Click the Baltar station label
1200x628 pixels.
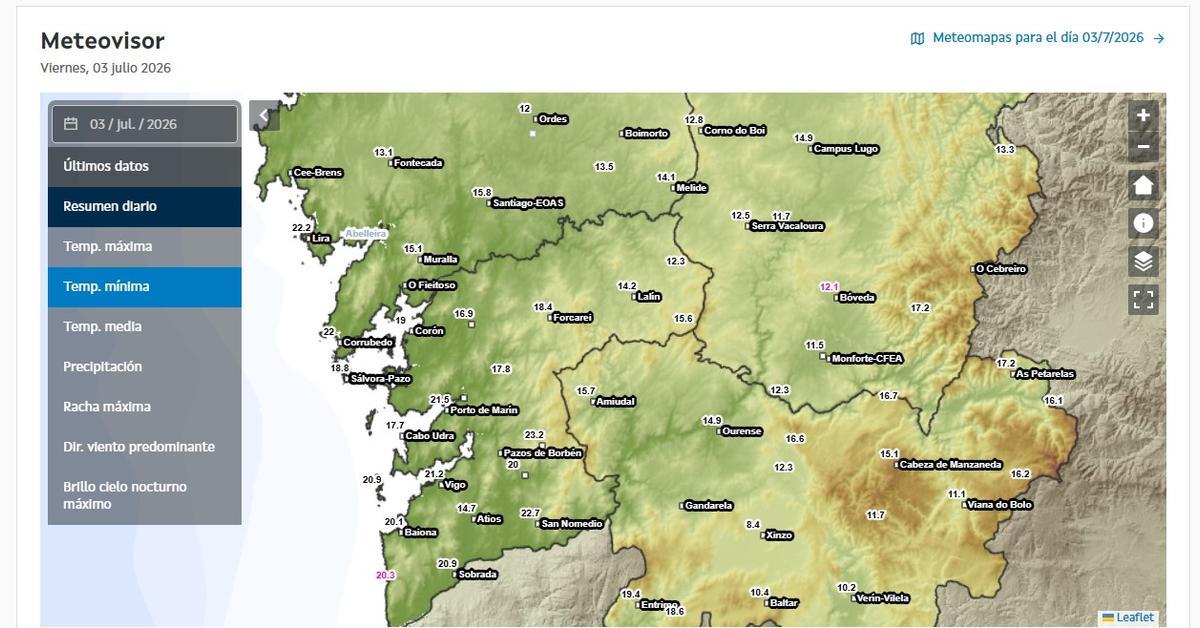coord(784,603)
